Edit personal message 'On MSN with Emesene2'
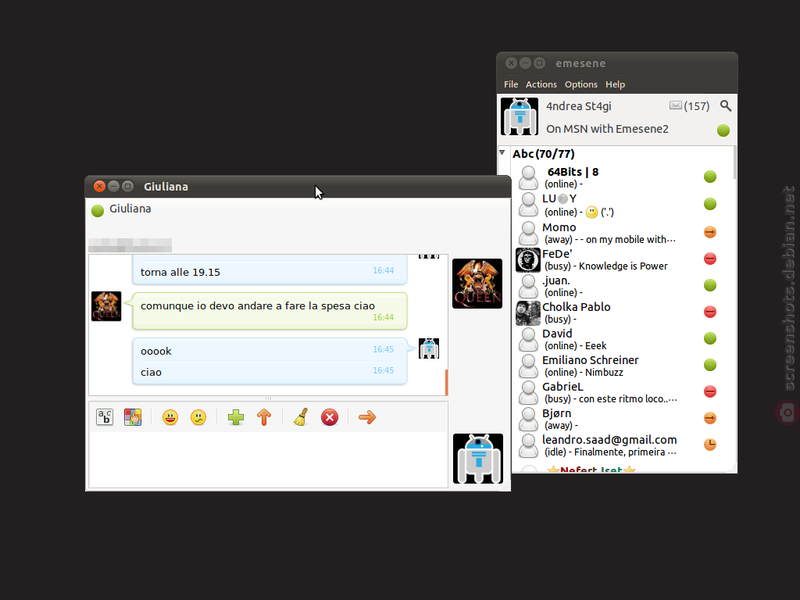 coord(607,129)
